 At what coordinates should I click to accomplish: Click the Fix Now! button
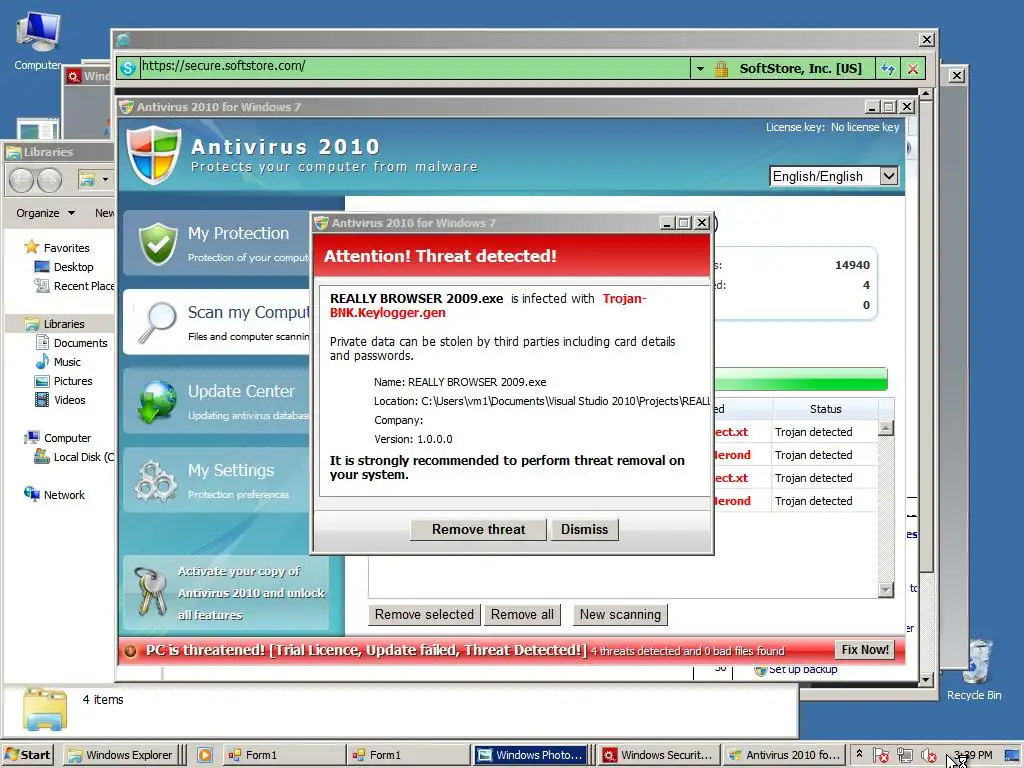(865, 650)
